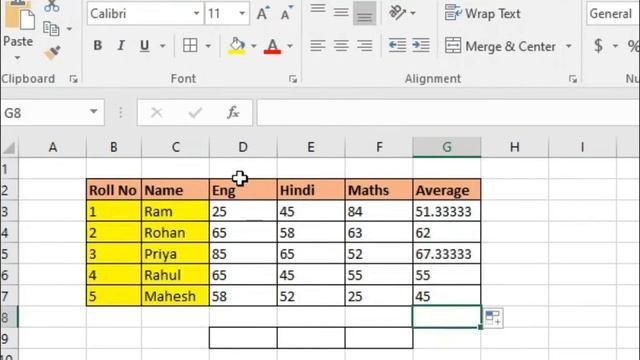Select the Maths value 84

(379, 211)
